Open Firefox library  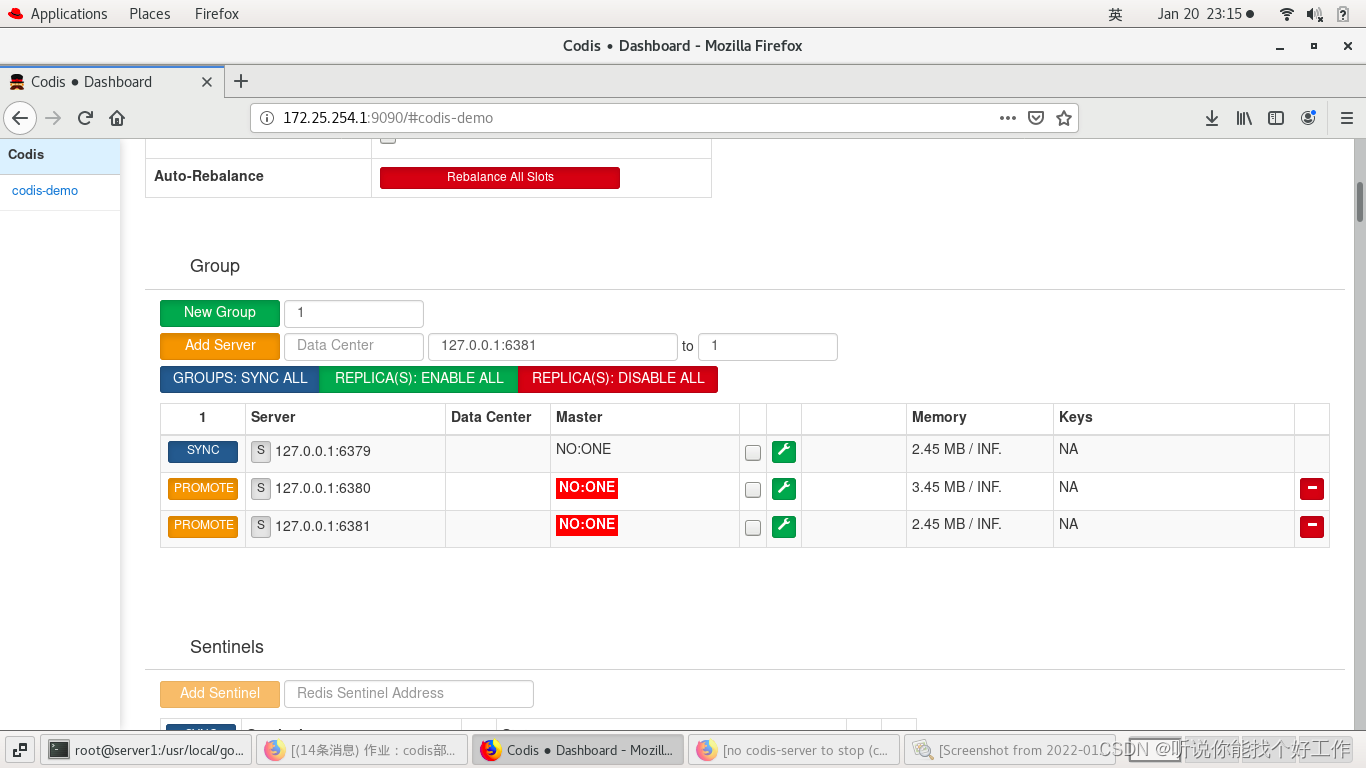[x=1244, y=118]
